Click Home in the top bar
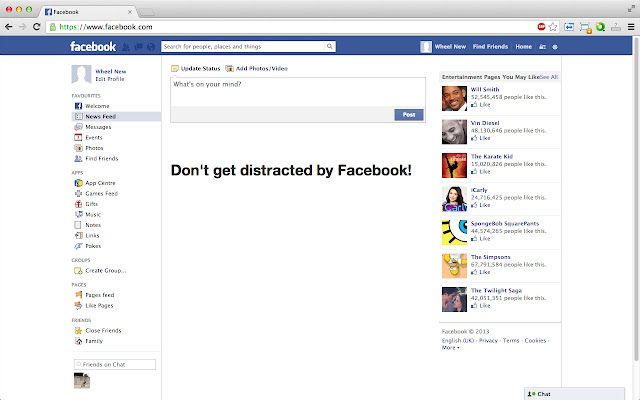 tap(523, 47)
